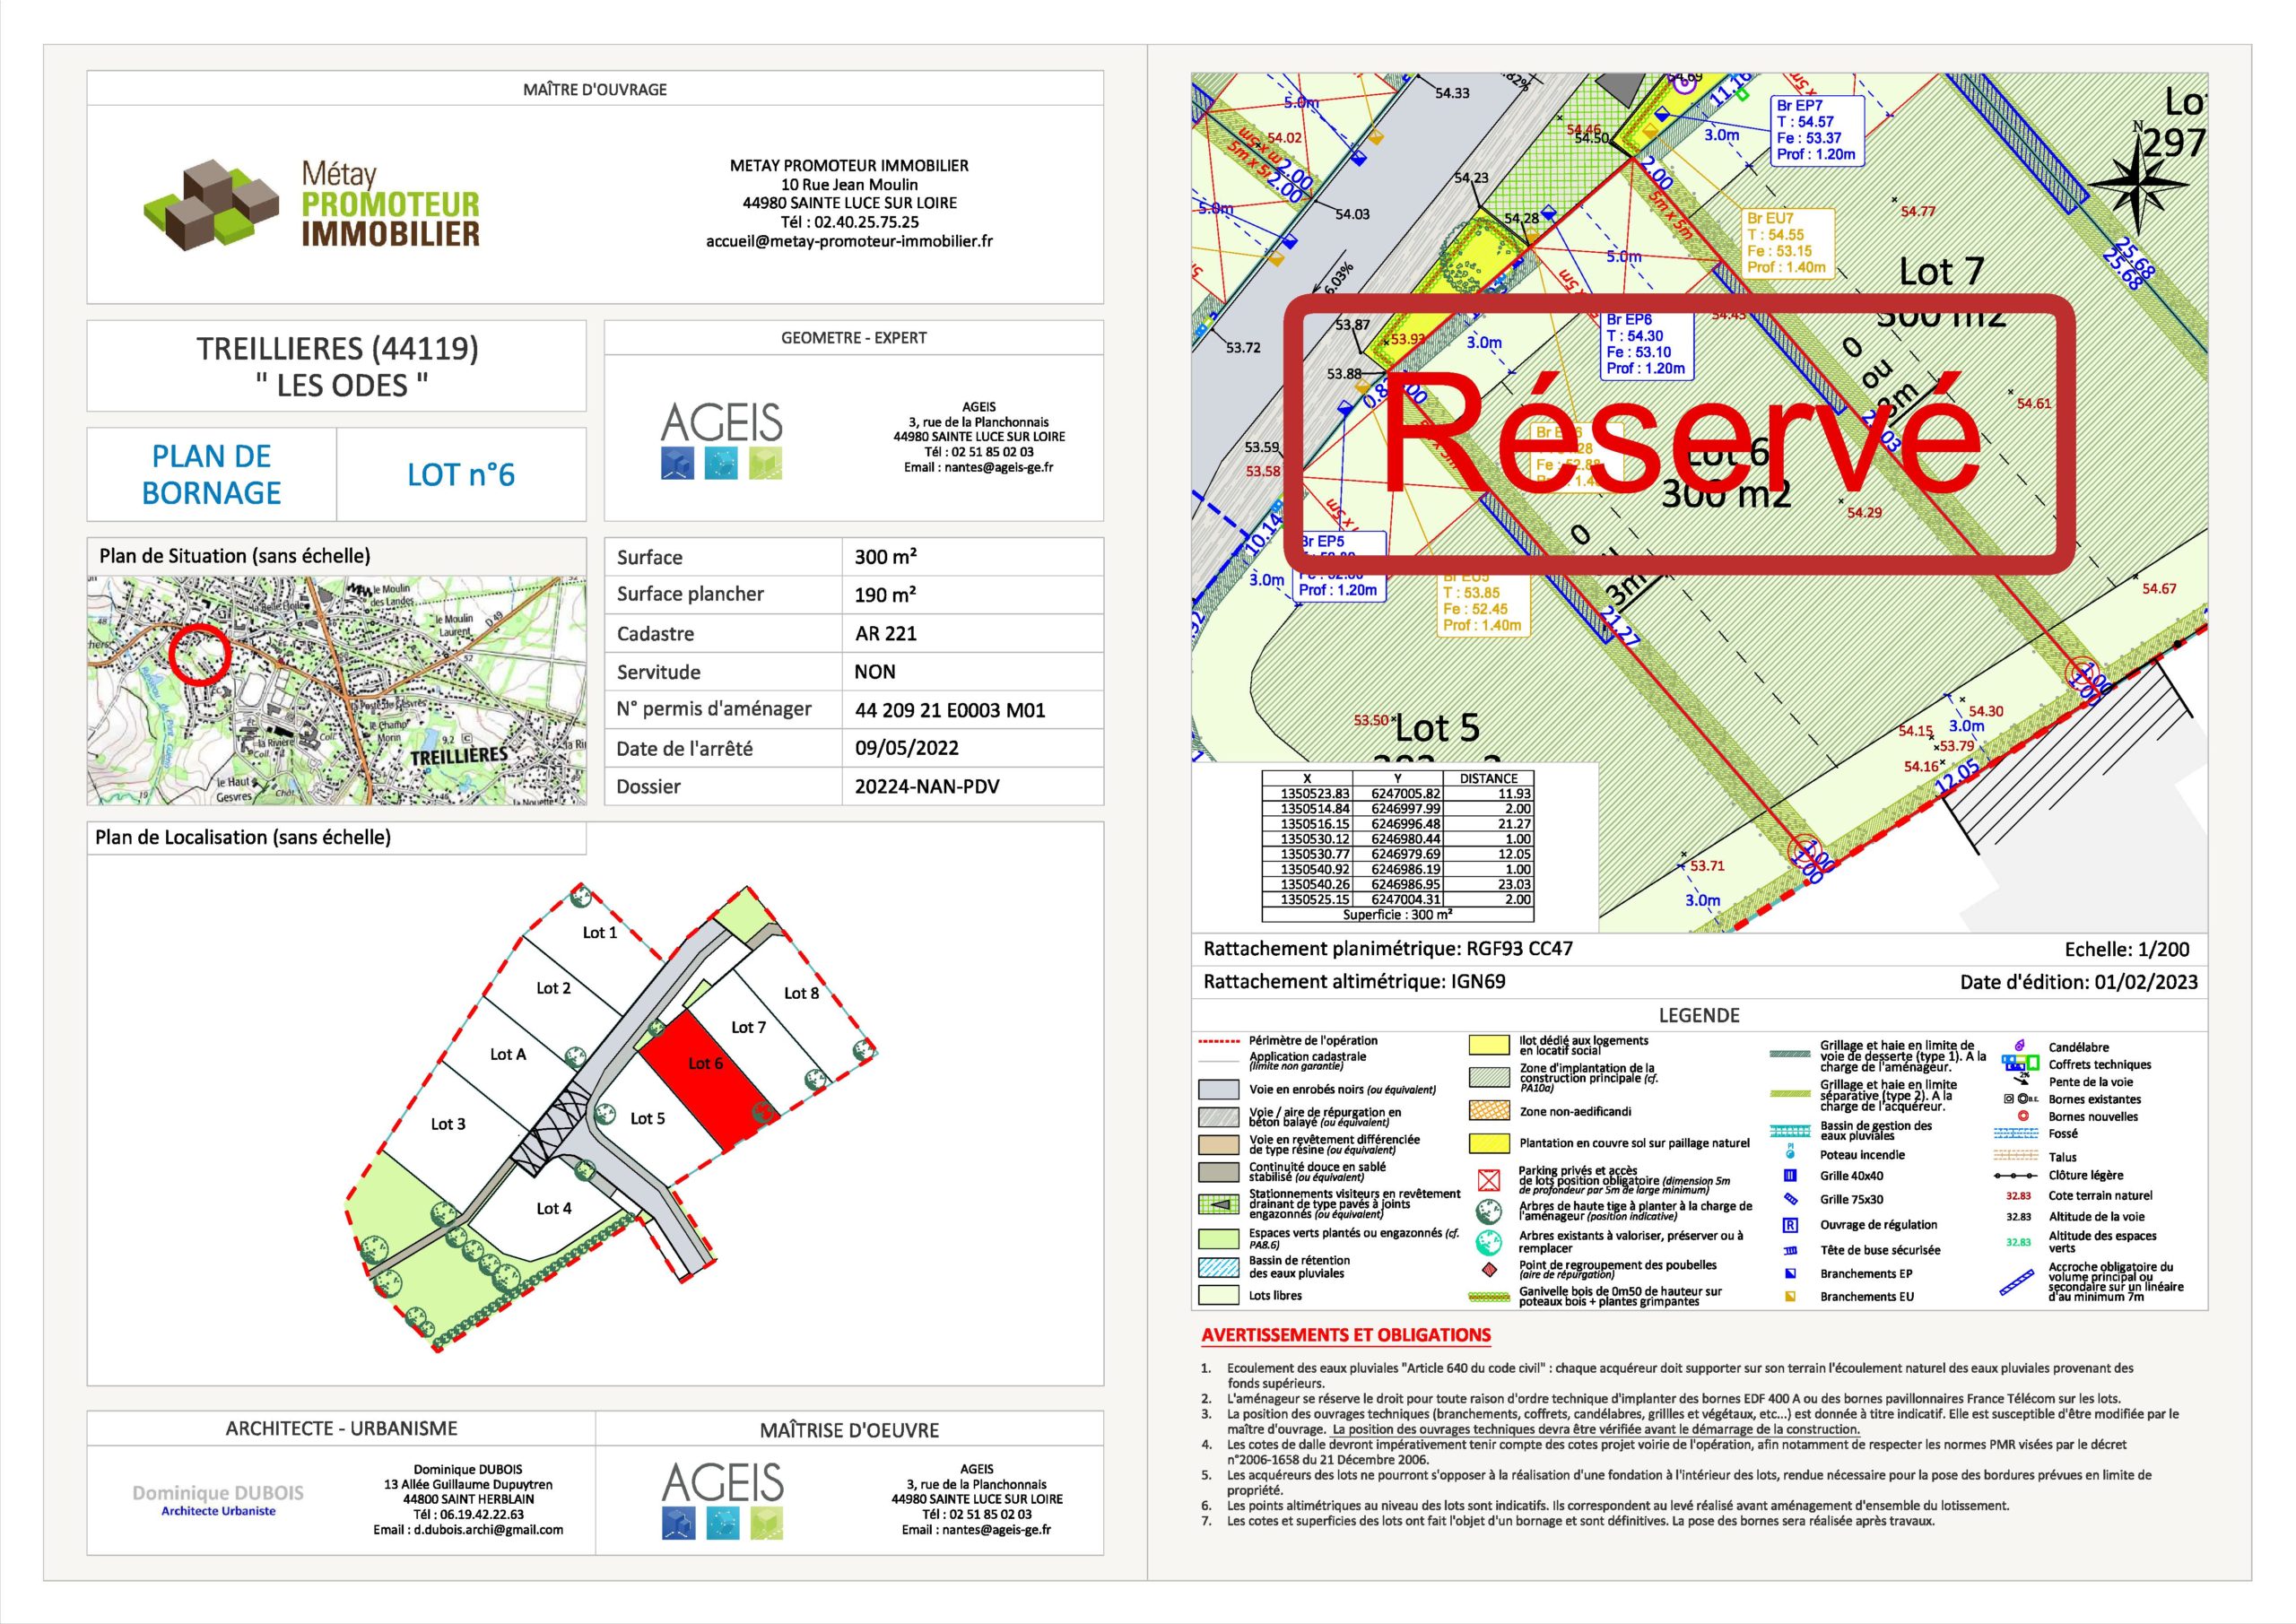
Task: Click the Branchements EU legend symbol
Action: [1790, 1296]
